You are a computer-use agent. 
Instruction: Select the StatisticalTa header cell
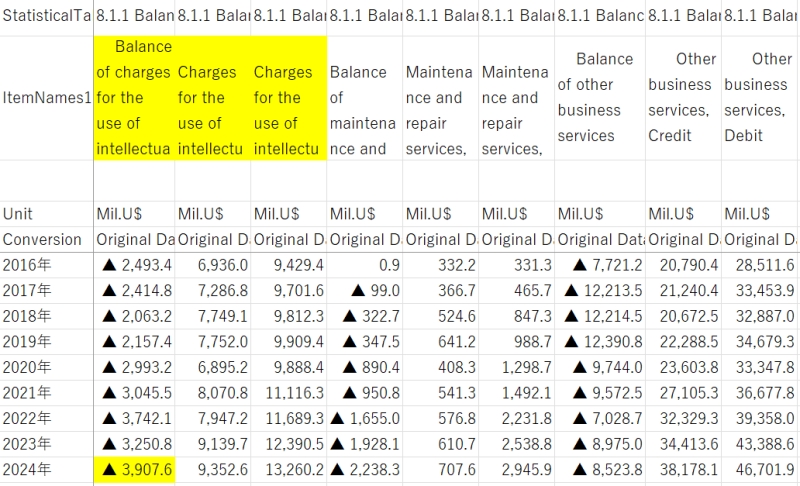pos(46,17)
